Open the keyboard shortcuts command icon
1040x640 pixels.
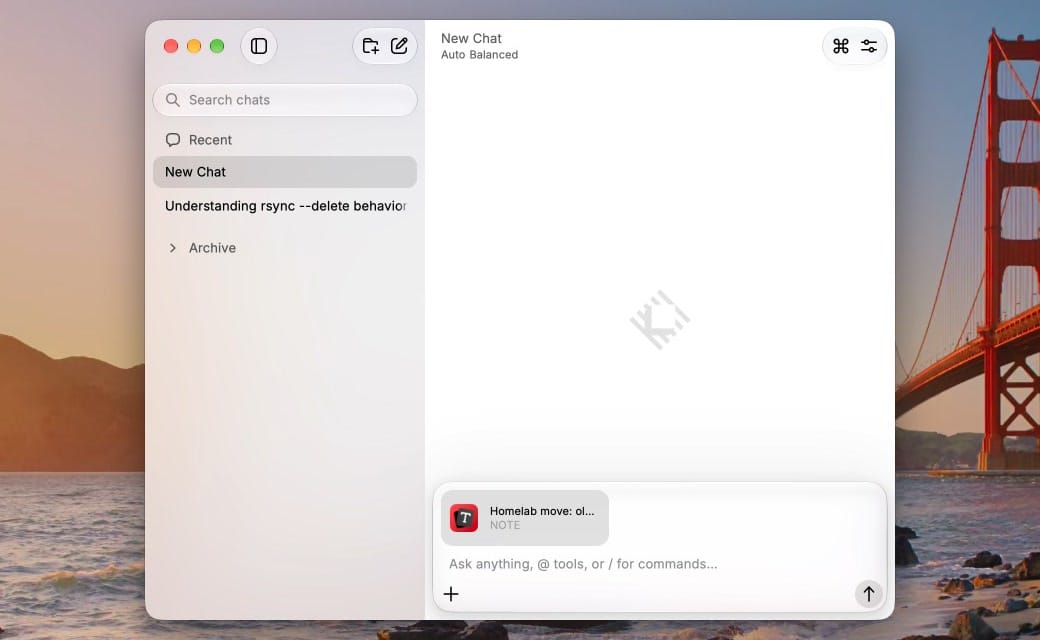point(840,46)
